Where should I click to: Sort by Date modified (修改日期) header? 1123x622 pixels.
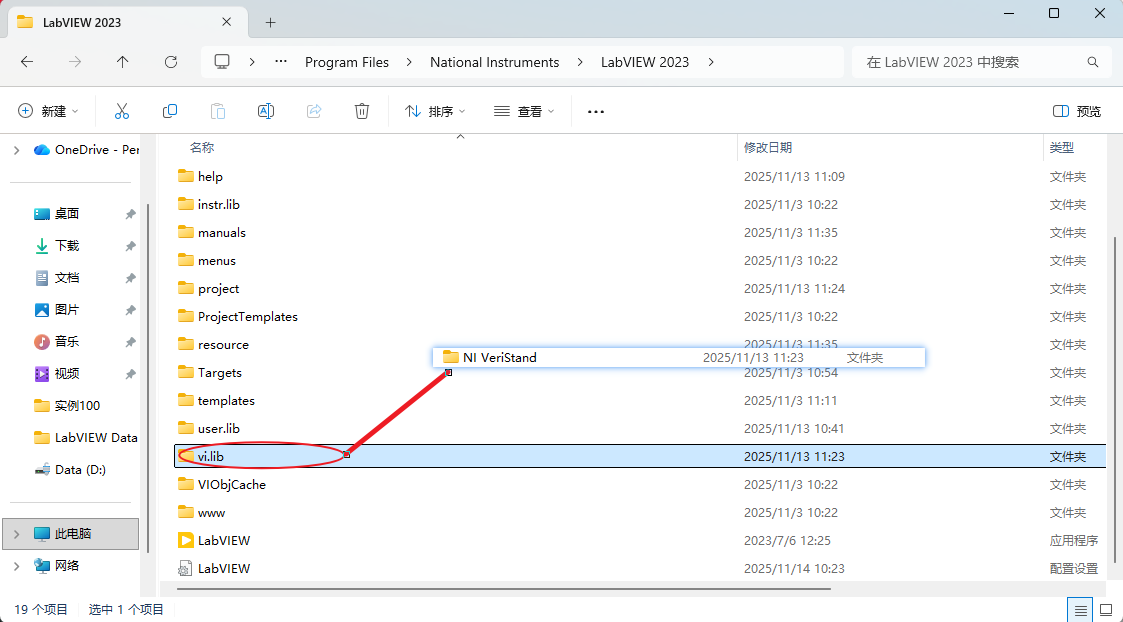(767, 148)
